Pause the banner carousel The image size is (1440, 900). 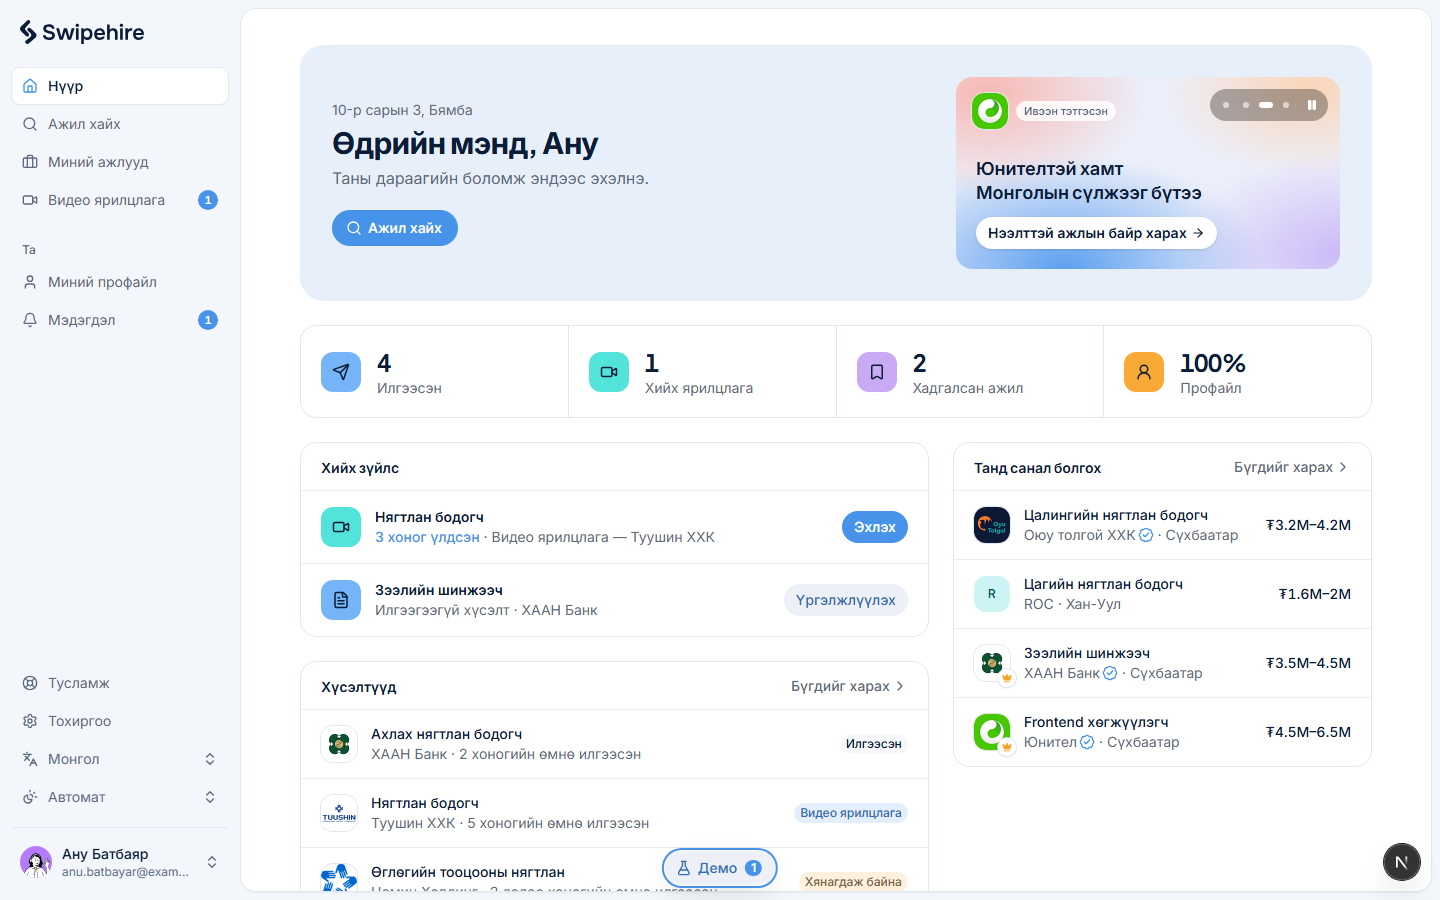(1311, 105)
